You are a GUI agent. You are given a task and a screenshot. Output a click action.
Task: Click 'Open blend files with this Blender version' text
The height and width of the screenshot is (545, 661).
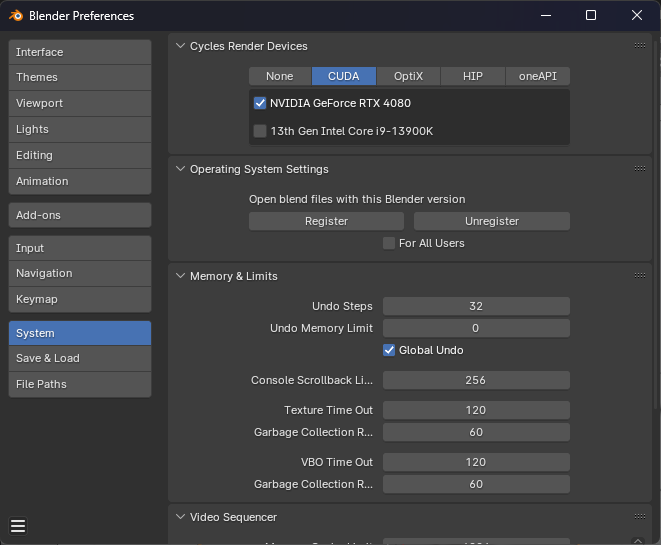pyautogui.click(x=357, y=199)
